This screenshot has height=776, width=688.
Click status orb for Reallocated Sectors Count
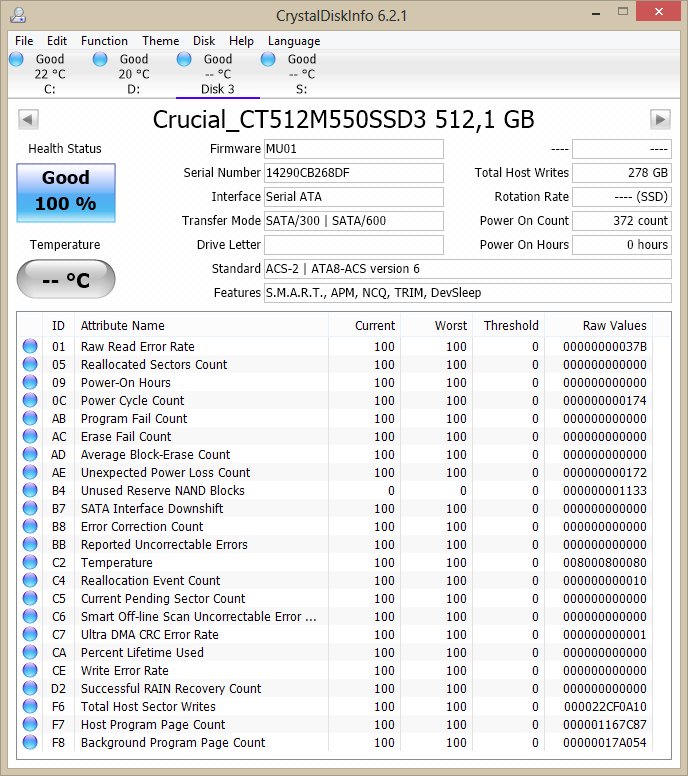30,364
